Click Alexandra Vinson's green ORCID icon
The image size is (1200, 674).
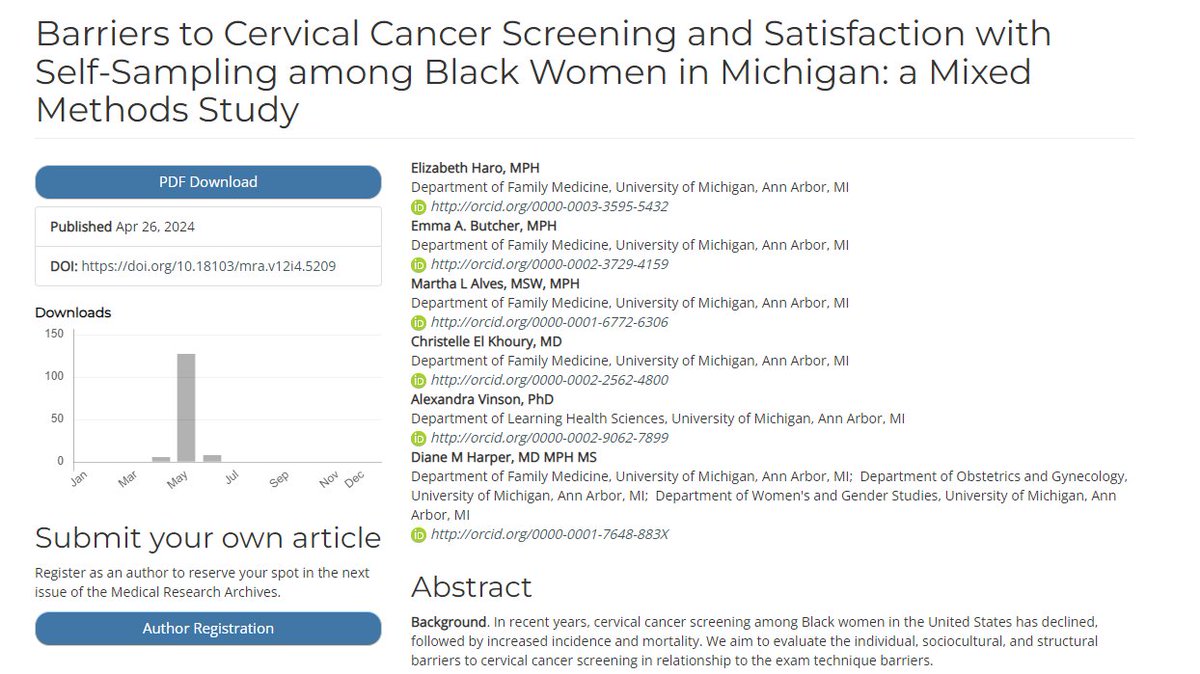pyautogui.click(x=418, y=438)
